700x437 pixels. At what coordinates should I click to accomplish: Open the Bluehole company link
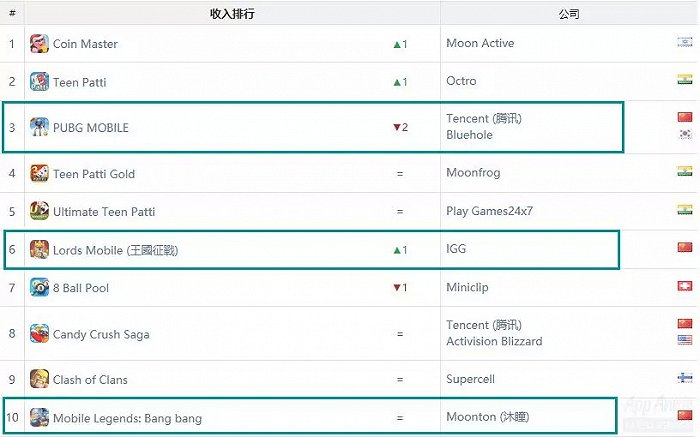pos(469,135)
